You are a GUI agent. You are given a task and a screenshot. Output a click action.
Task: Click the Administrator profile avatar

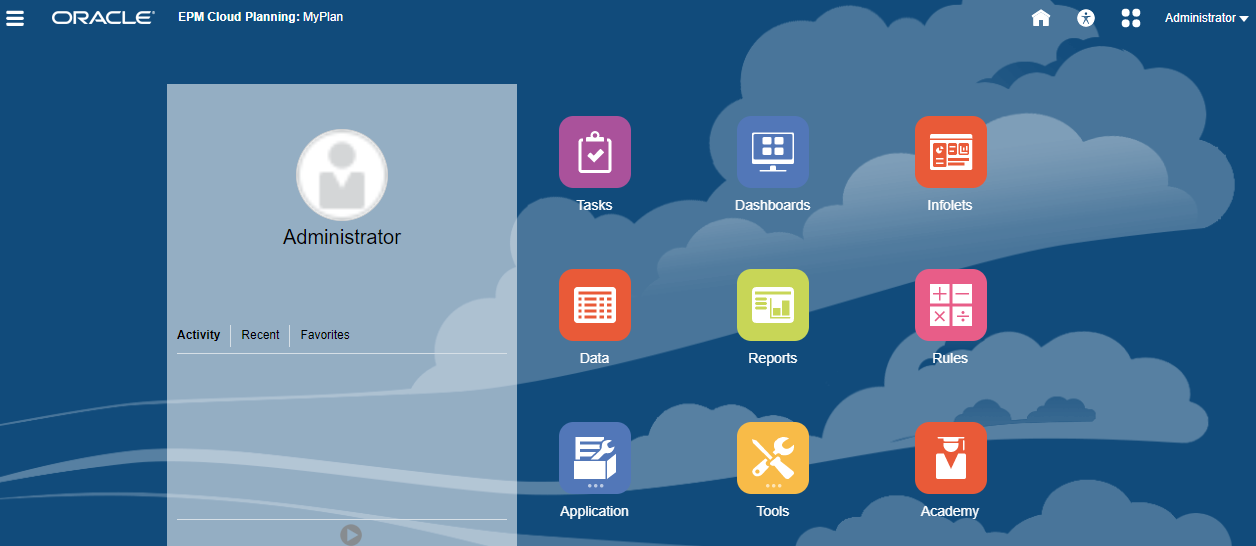click(342, 175)
